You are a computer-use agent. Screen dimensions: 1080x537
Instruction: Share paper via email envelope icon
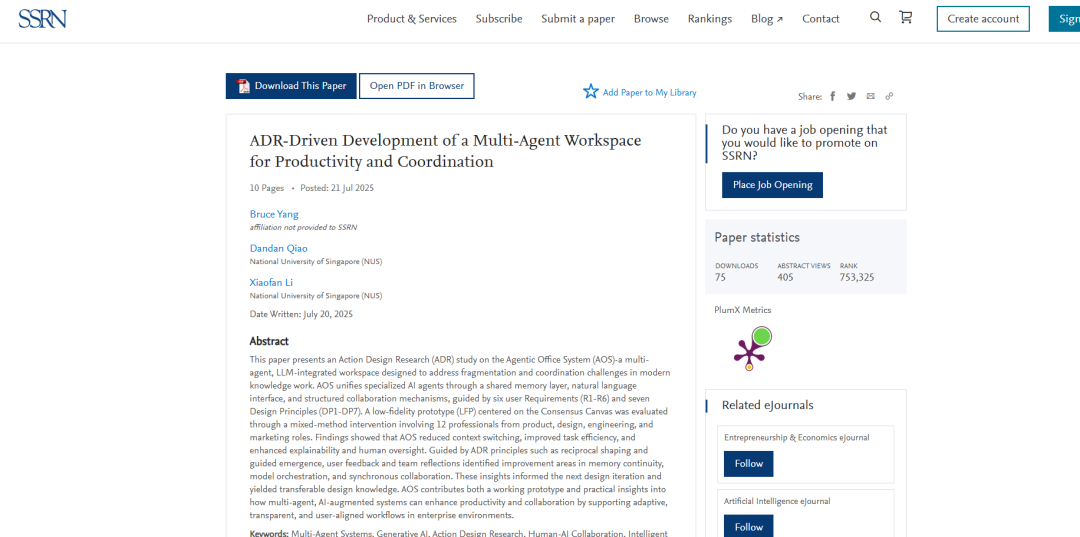pos(871,96)
